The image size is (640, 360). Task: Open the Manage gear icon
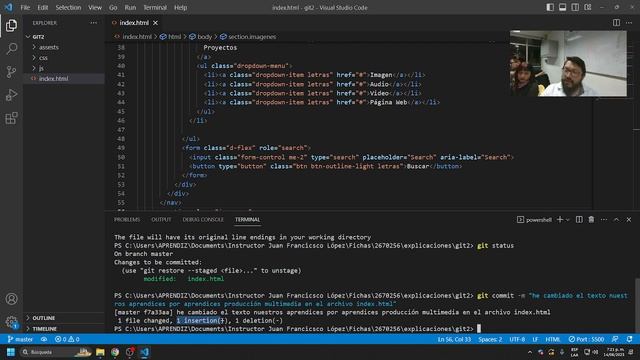11,322
